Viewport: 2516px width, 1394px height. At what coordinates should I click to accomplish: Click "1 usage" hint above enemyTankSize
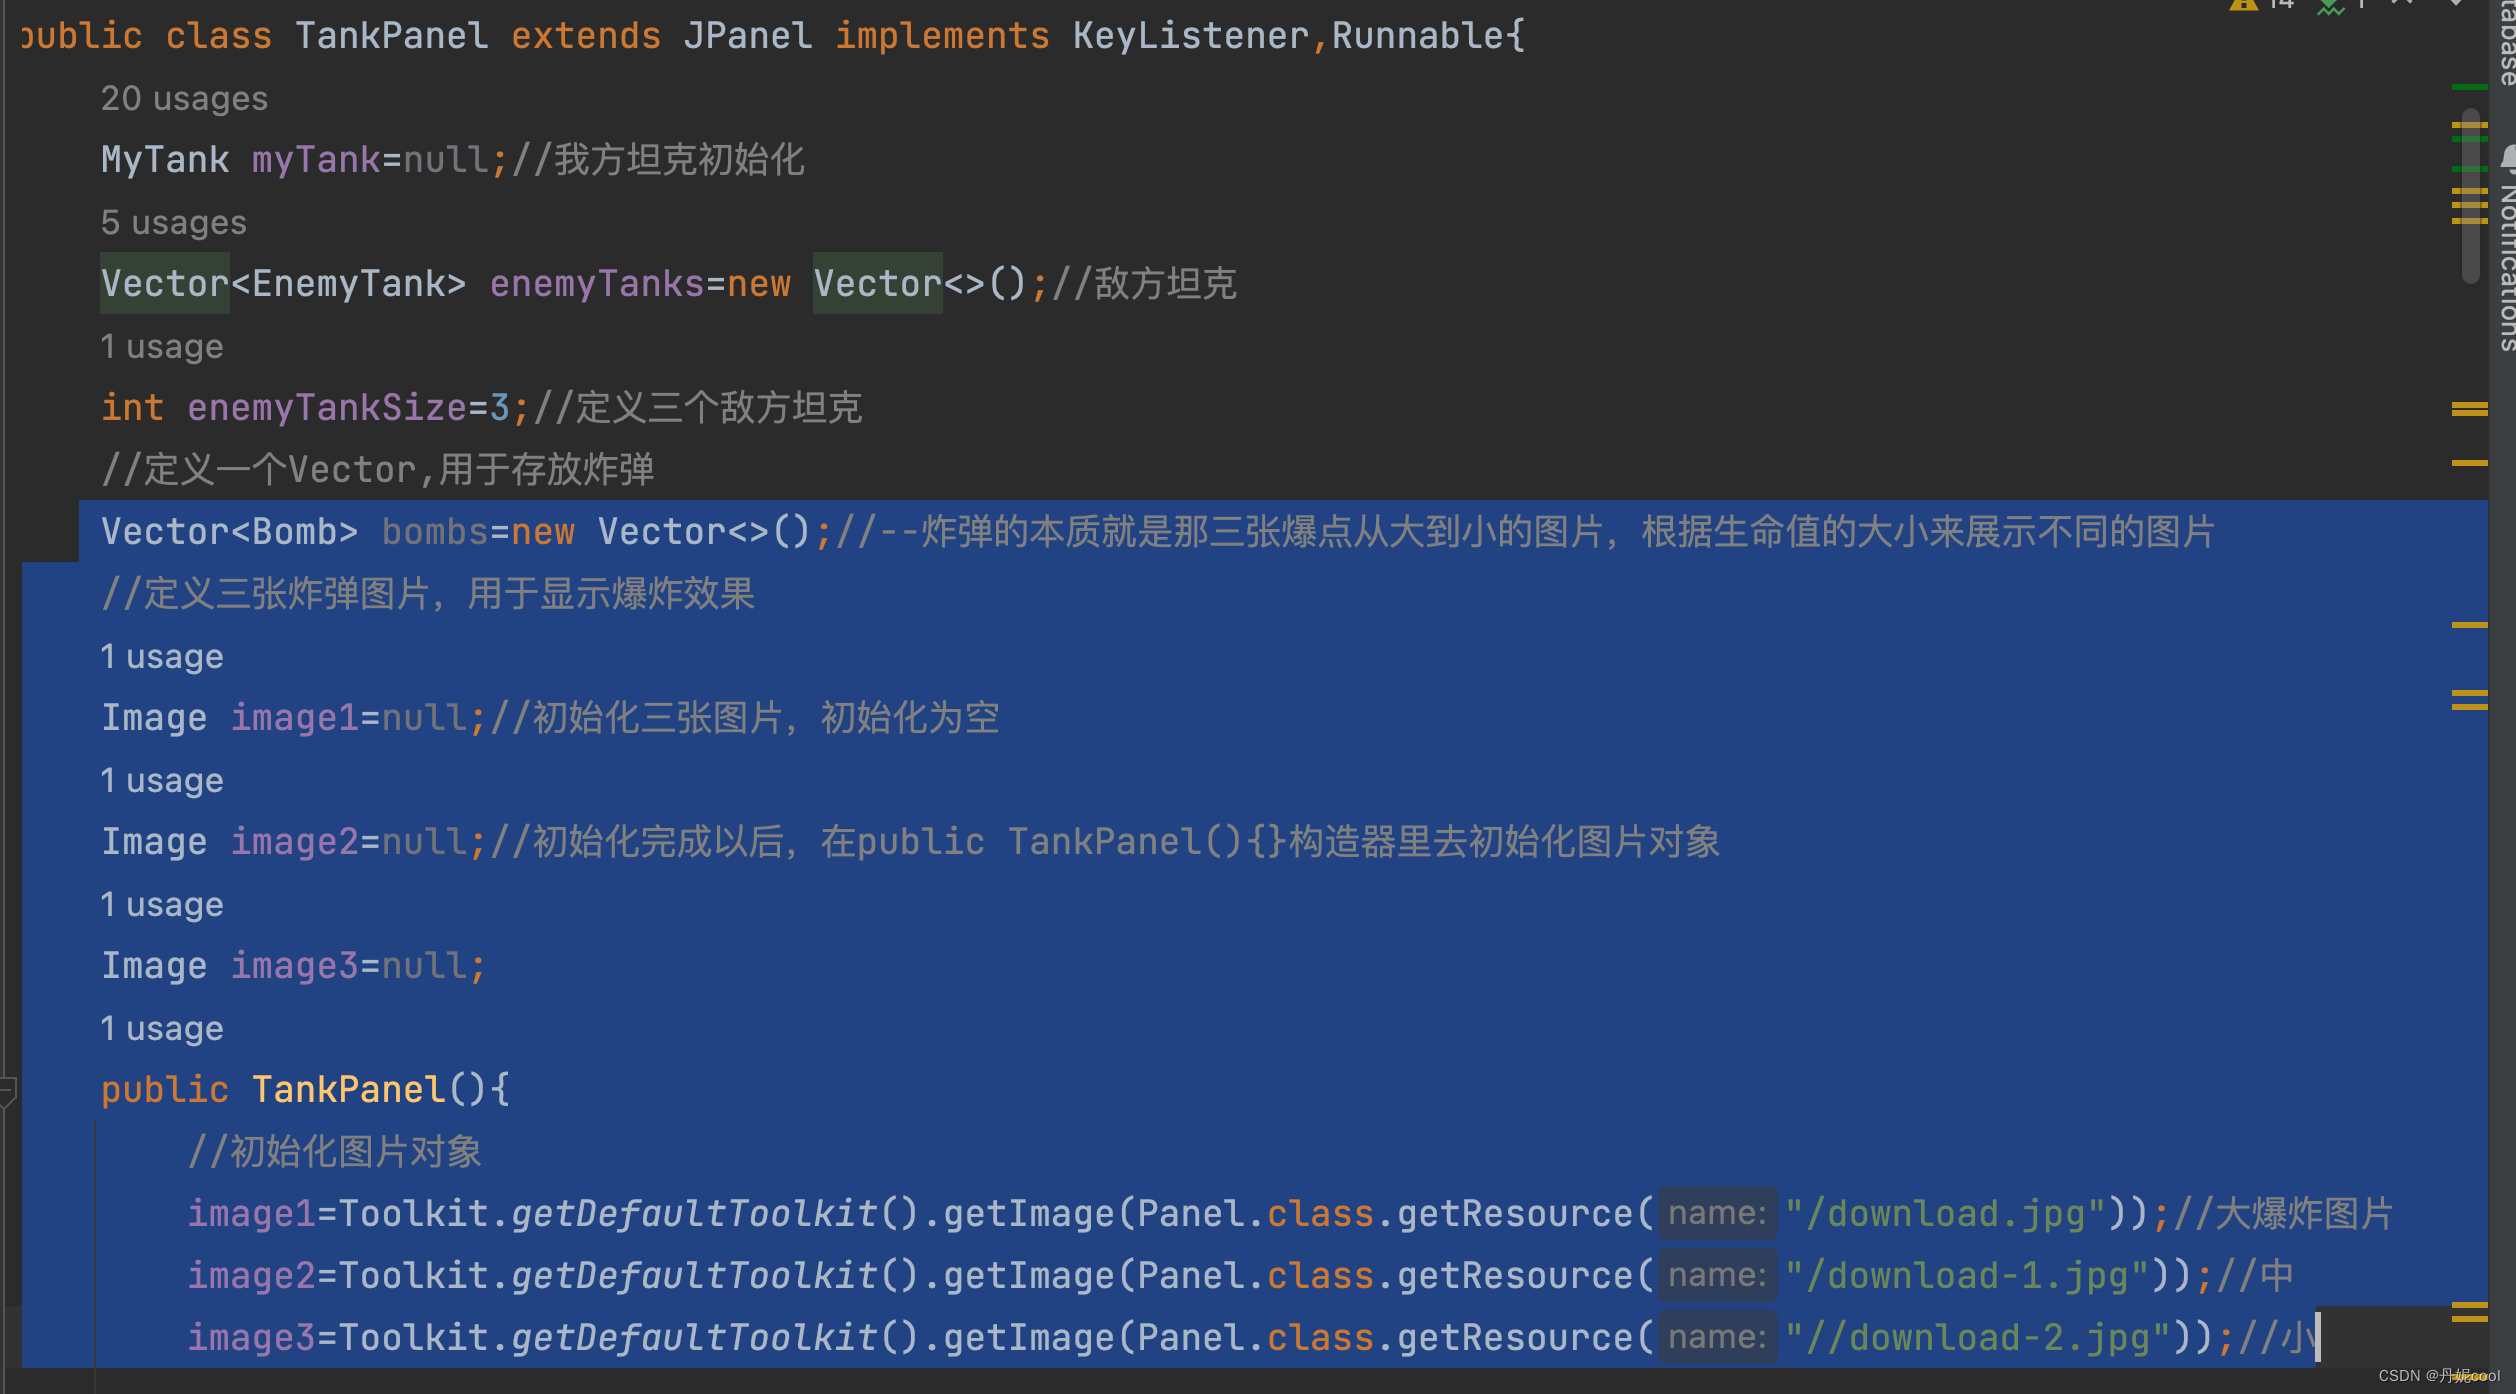pyautogui.click(x=161, y=347)
